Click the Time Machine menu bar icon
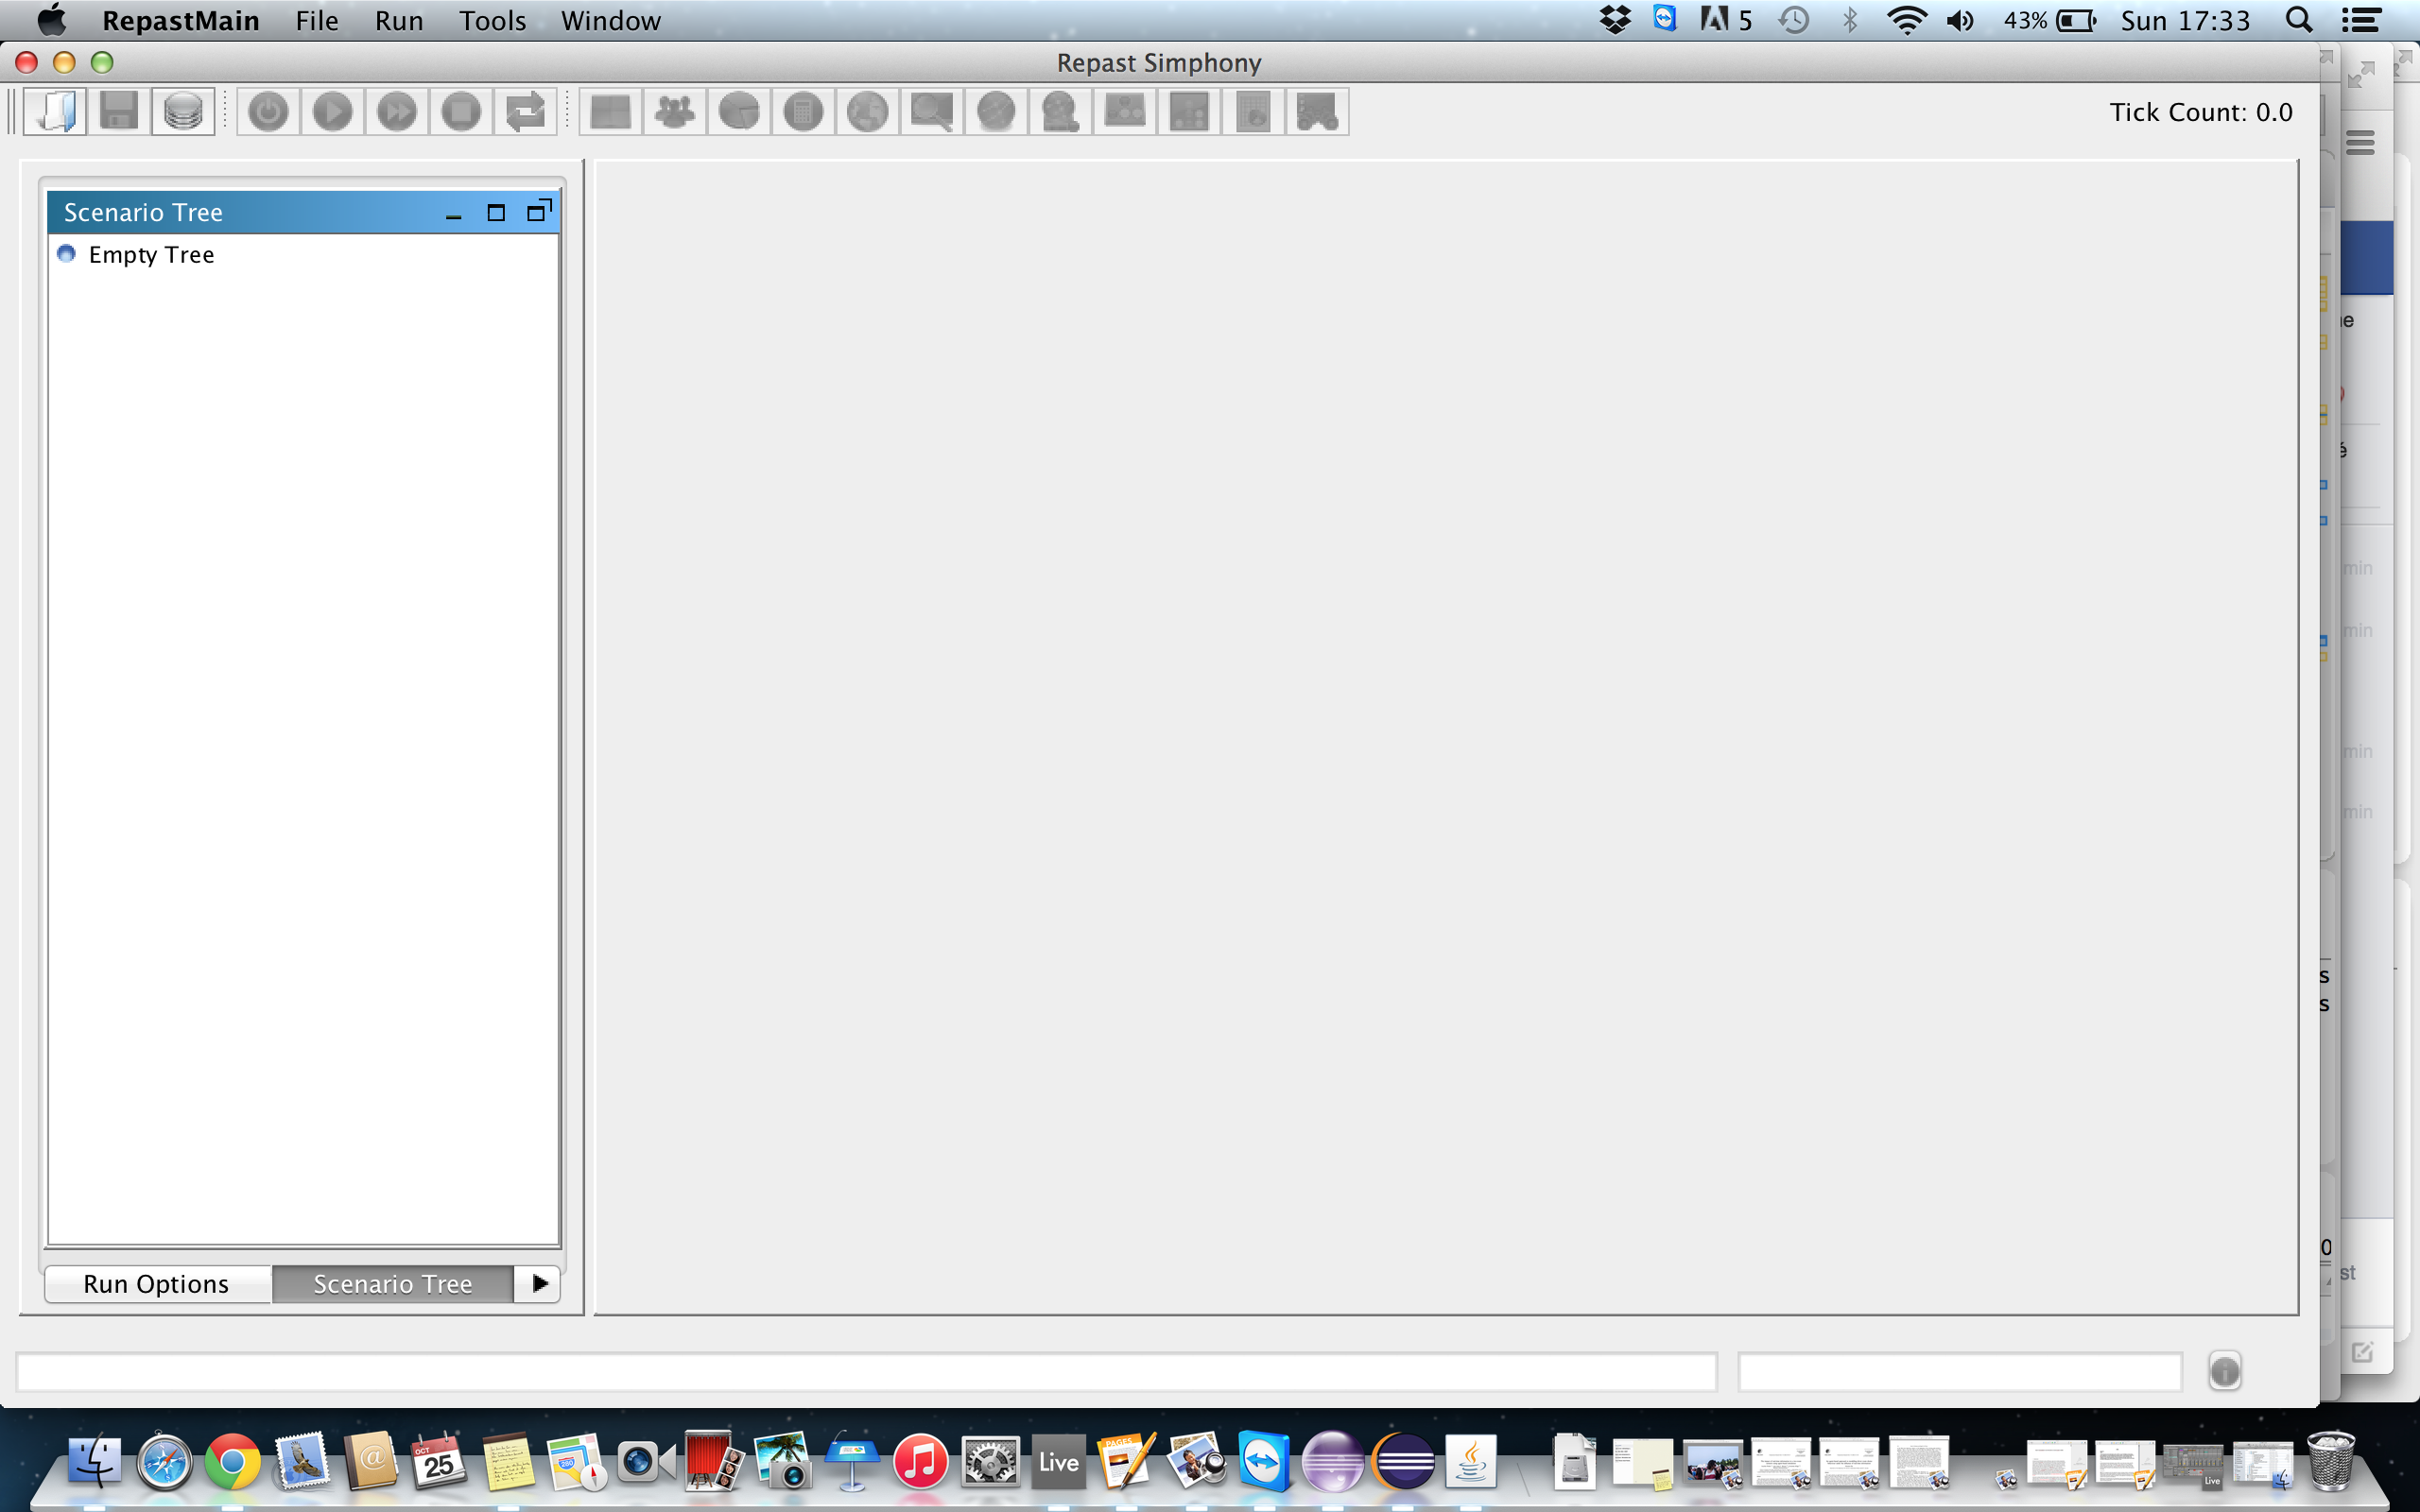Image resolution: width=2420 pixels, height=1512 pixels. pyautogui.click(x=1794, y=20)
